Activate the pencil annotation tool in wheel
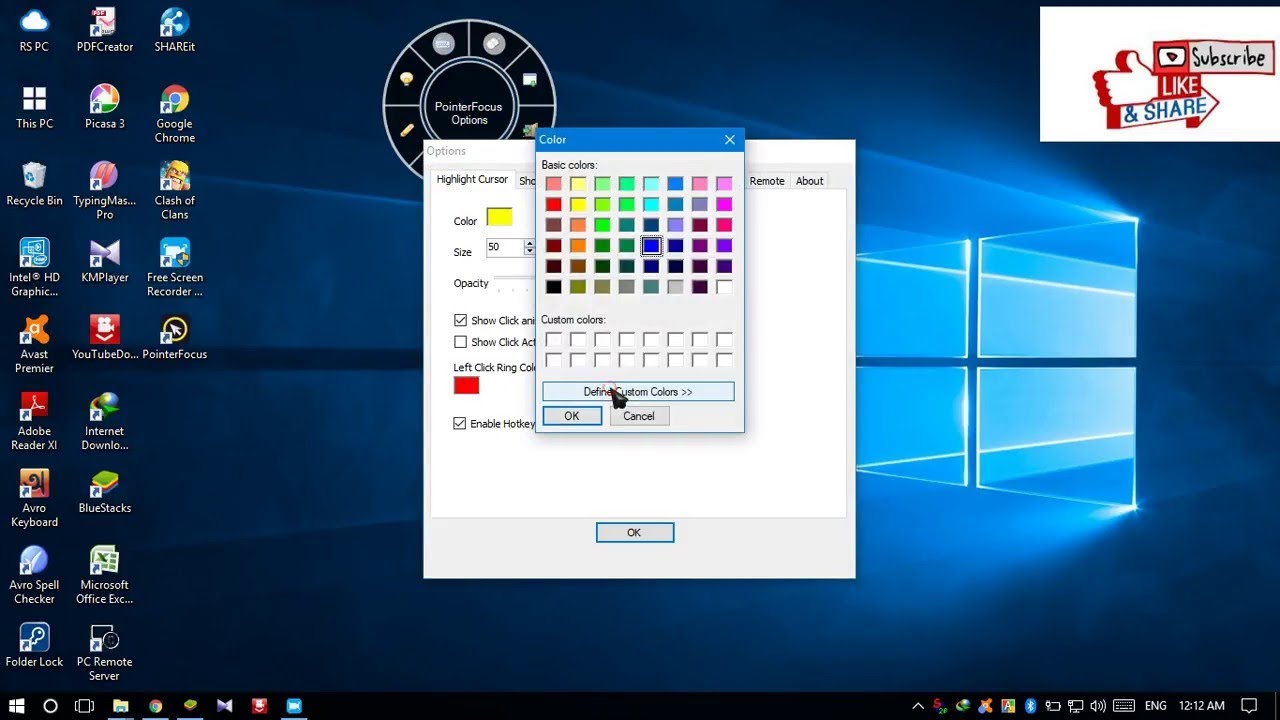The width and height of the screenshot is (1280, 720). 407,129
